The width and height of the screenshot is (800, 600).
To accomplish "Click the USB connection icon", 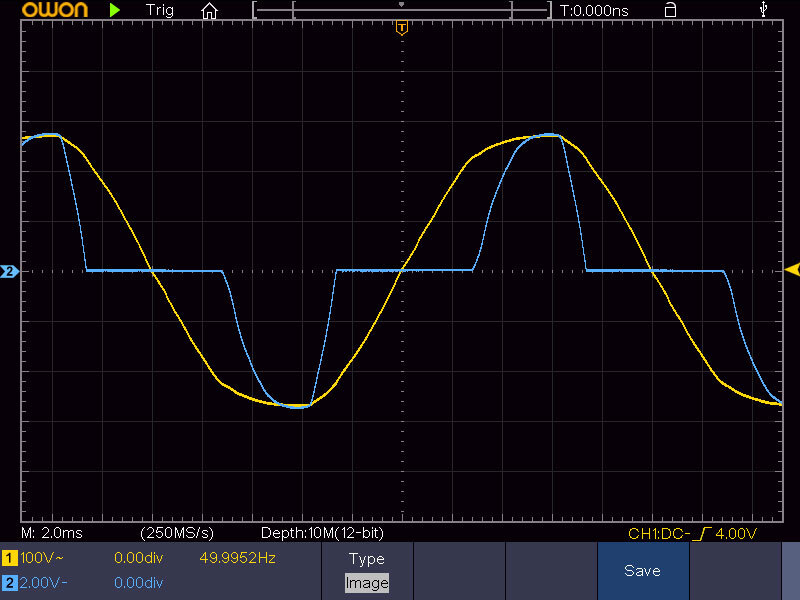I will click(765, 10).
